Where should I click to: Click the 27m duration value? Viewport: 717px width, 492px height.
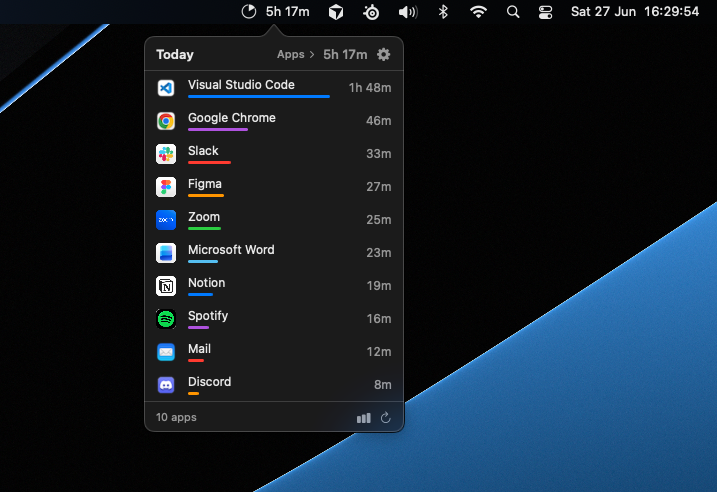pos(379,187)
